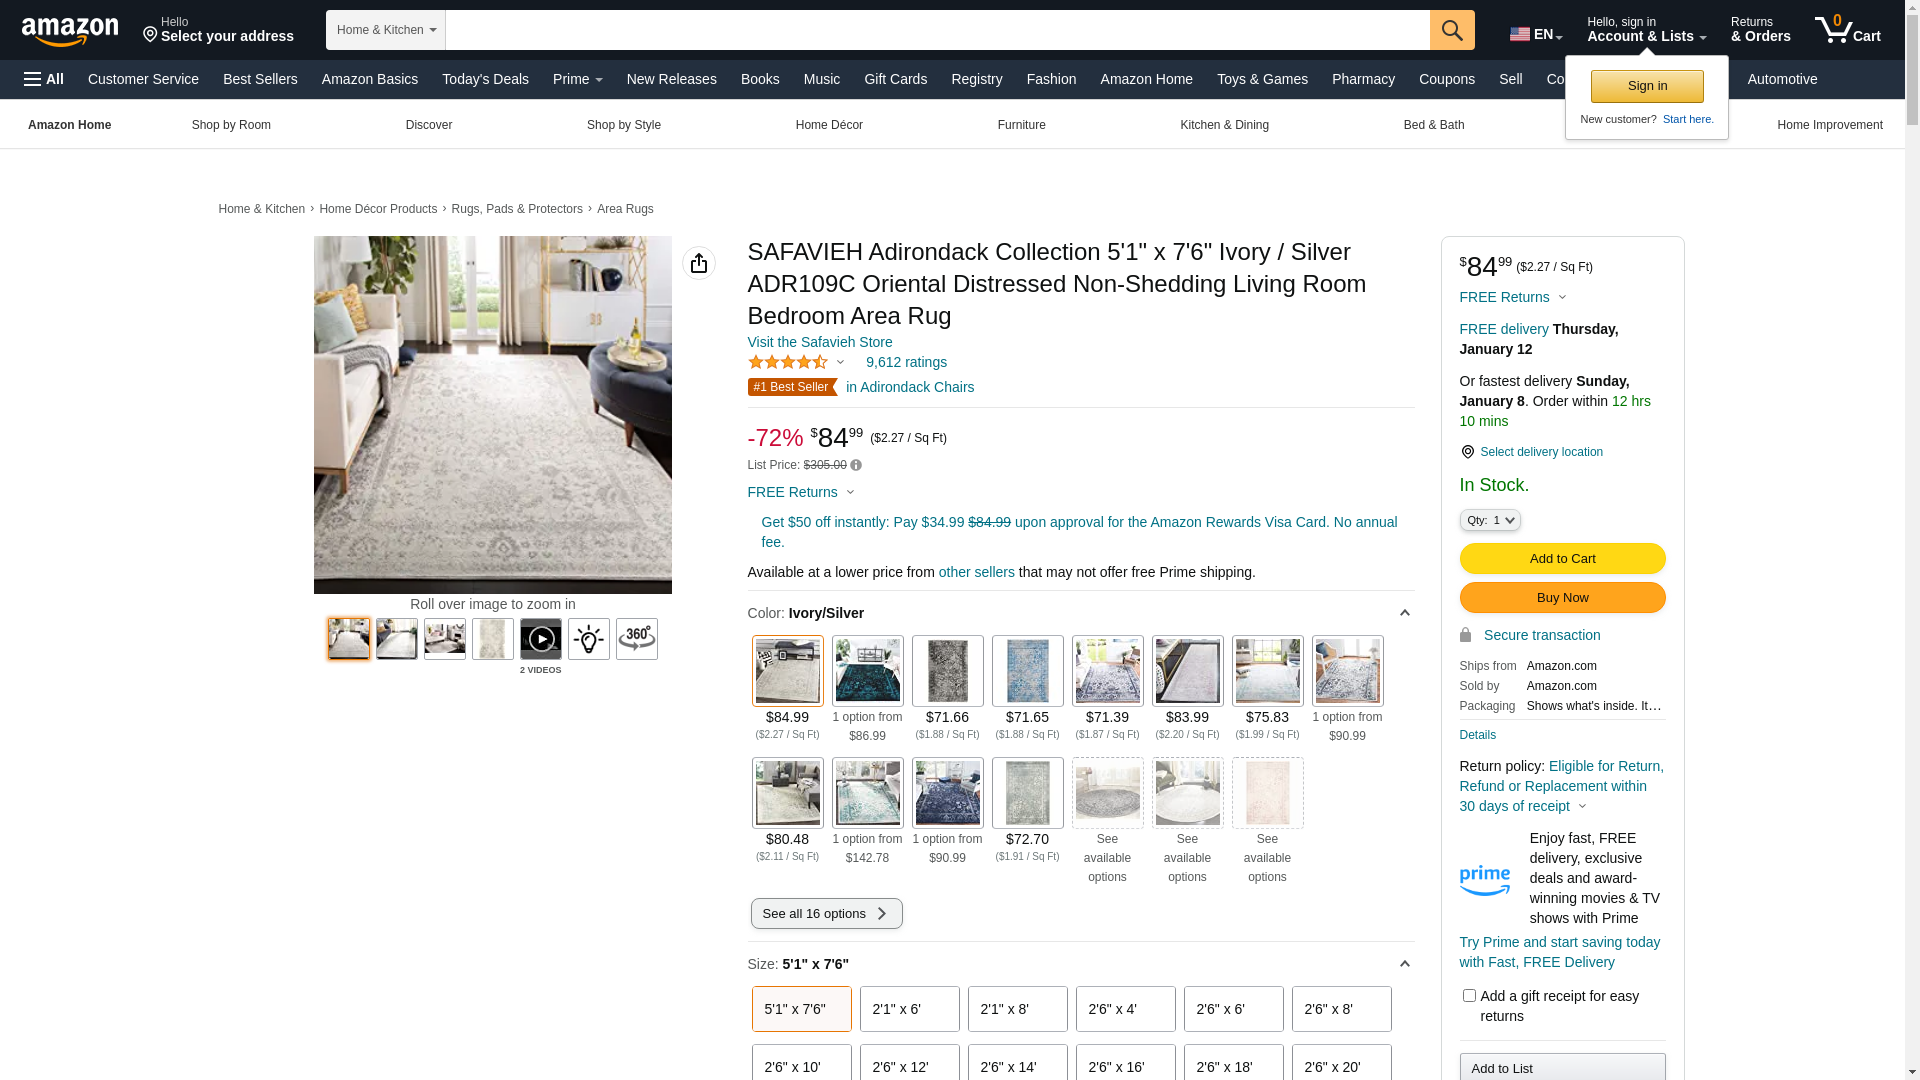Click the search magnifier button
Viewport: 1920px width, 1080px height.
coord(1452,30)
